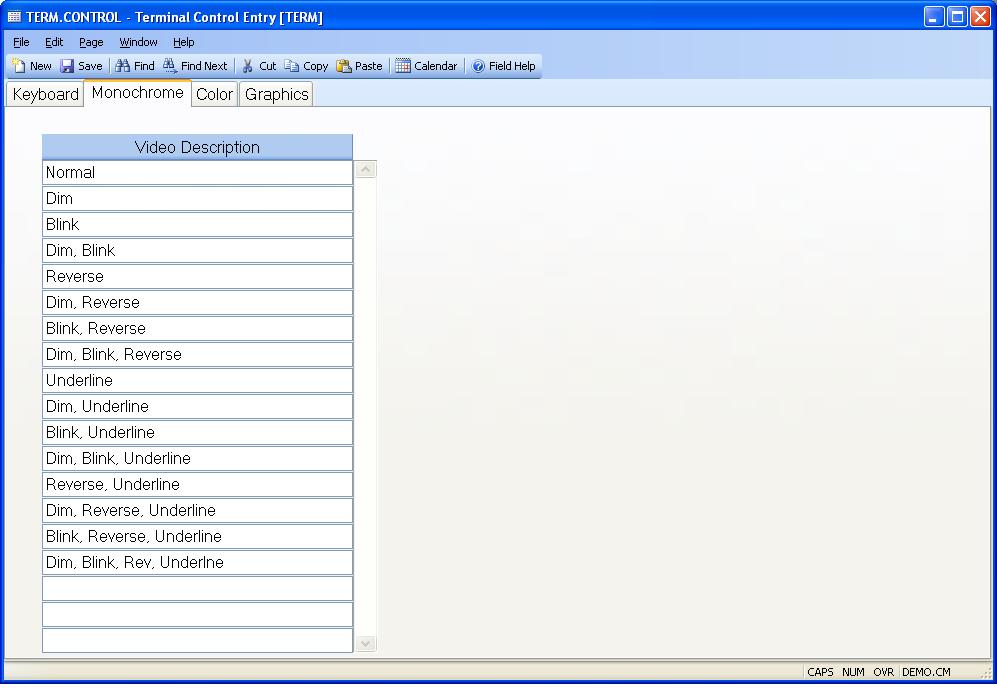The width and height of the screenshot is (997, 689).
Task: Cut the selection with the scissors icon
Action: pyautogui.click(x=248, y=66)
